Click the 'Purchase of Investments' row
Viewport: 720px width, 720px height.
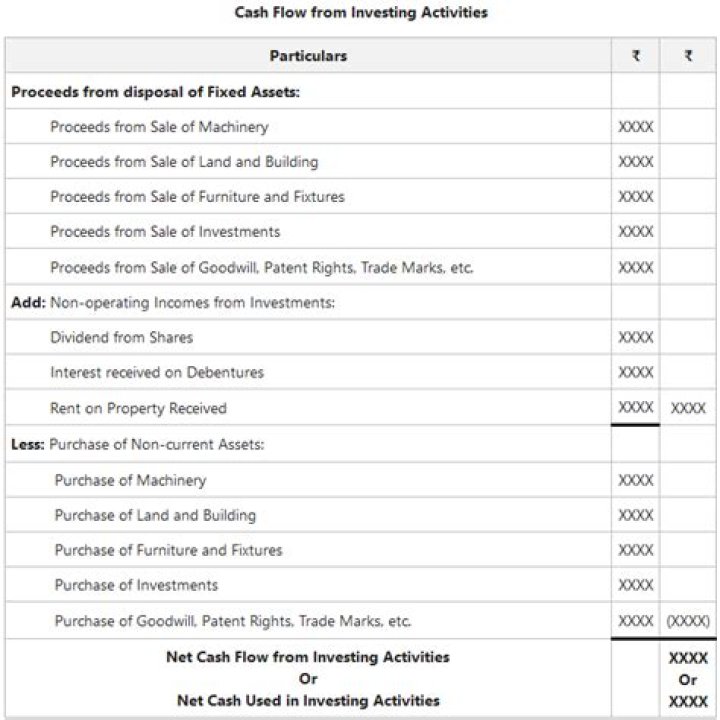pos(136,585)
